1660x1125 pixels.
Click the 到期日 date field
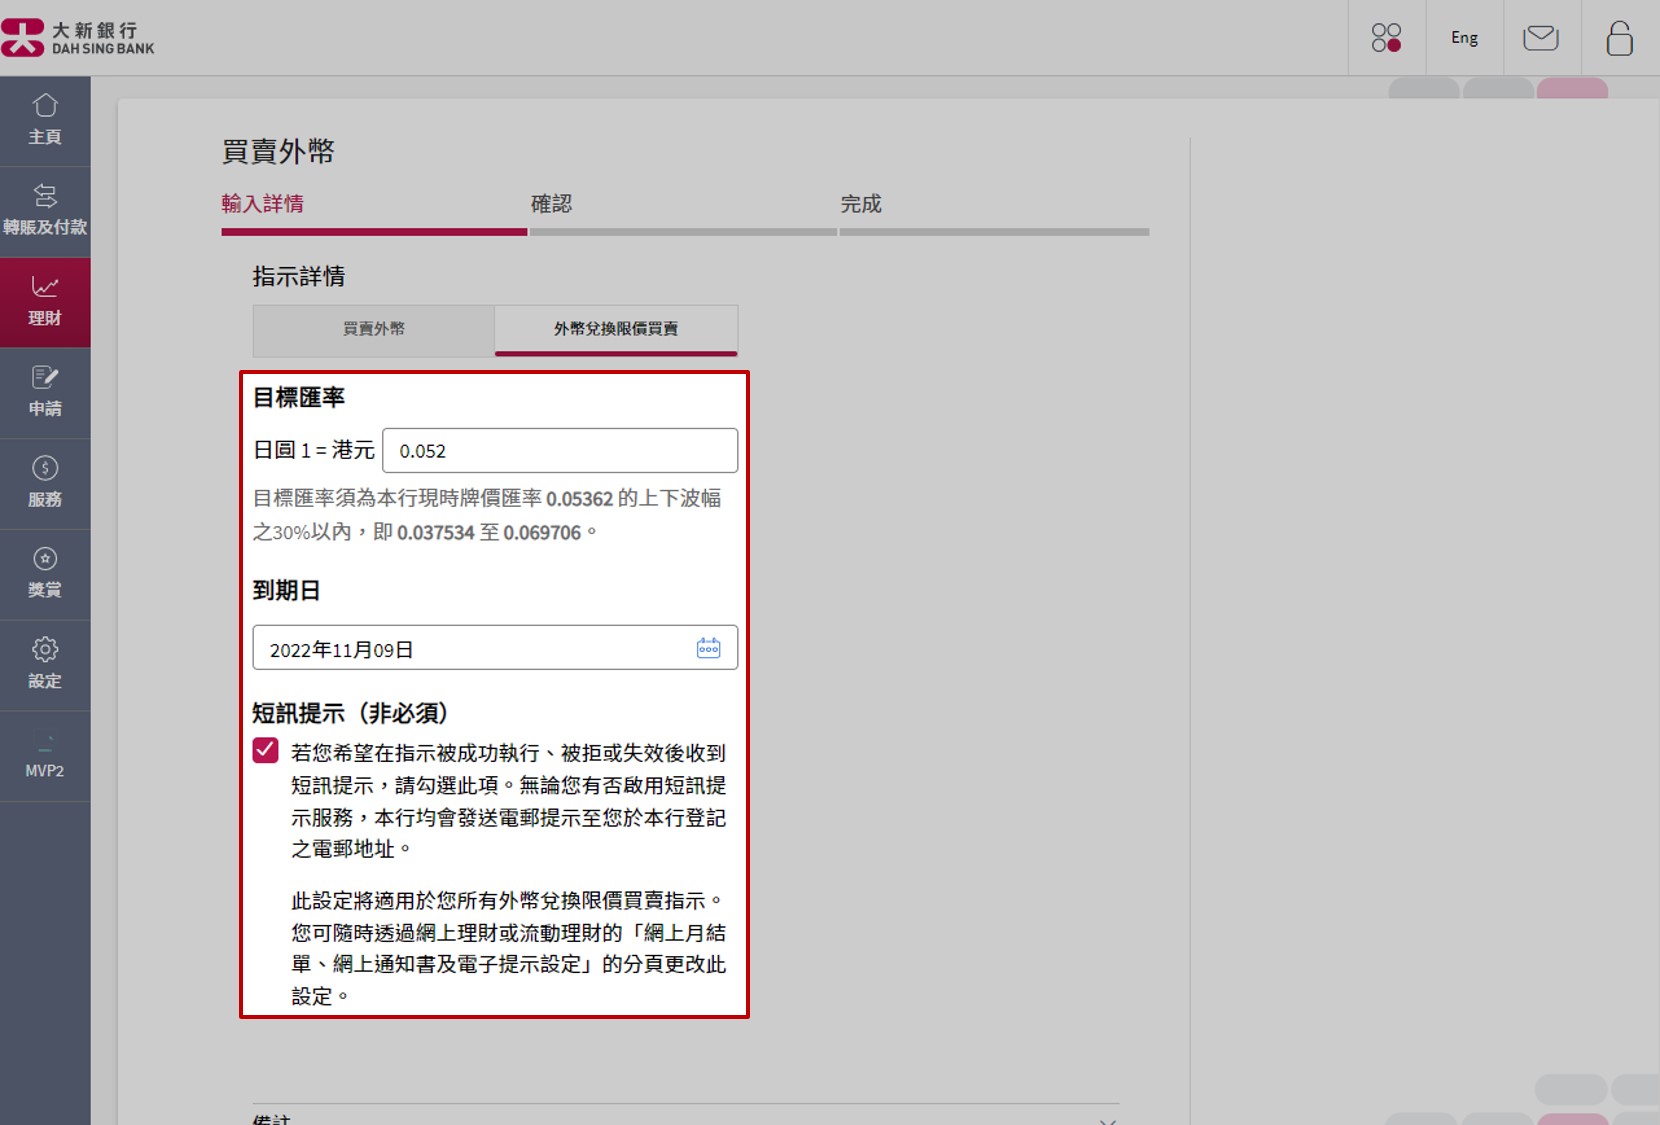[x=470, y=649]
